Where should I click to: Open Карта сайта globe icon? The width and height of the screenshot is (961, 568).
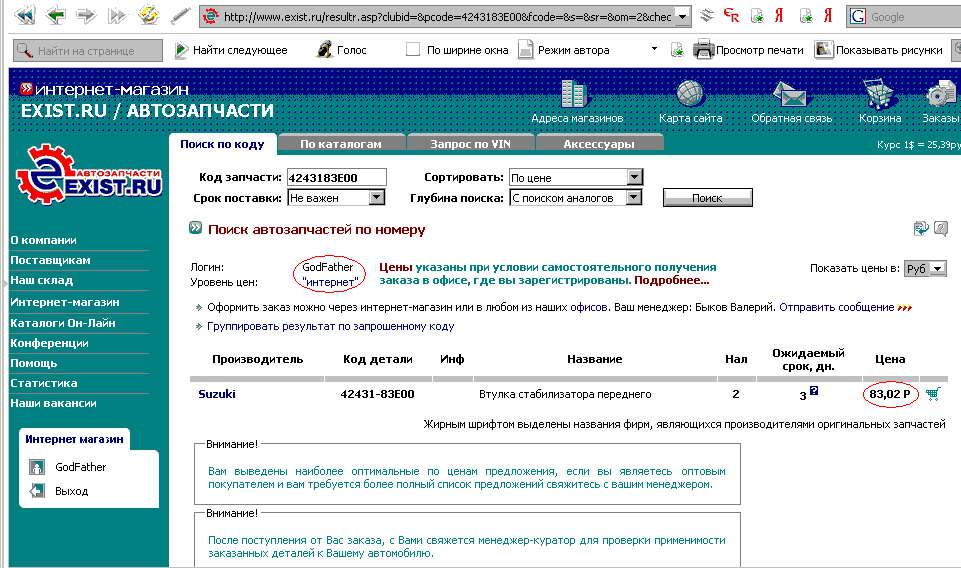(690, 95)
